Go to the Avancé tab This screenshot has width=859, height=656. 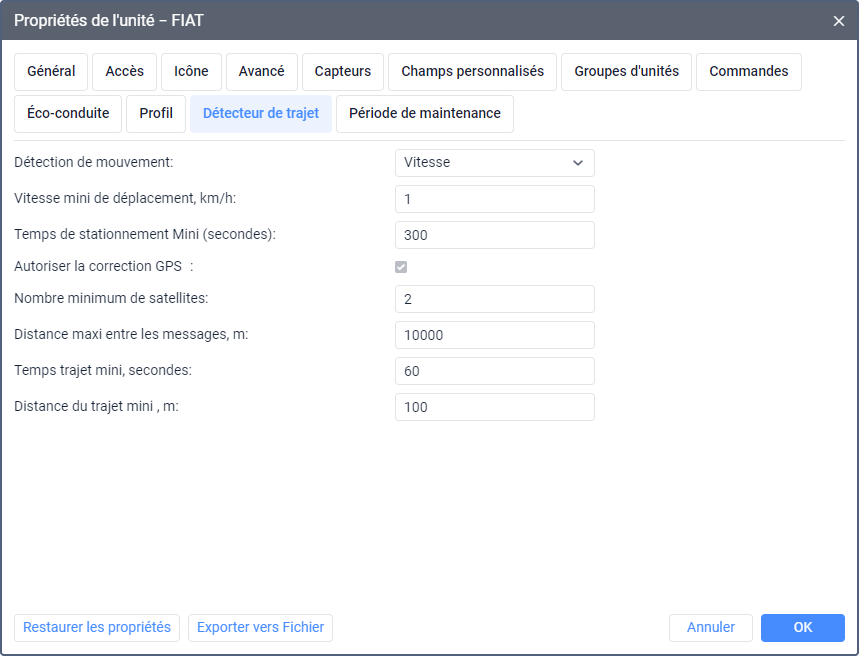(x=261, y=72)
